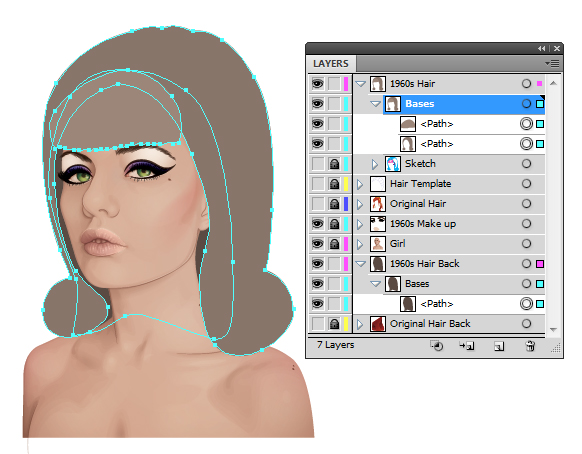Select the Girl layer name

tap(397, 244)
